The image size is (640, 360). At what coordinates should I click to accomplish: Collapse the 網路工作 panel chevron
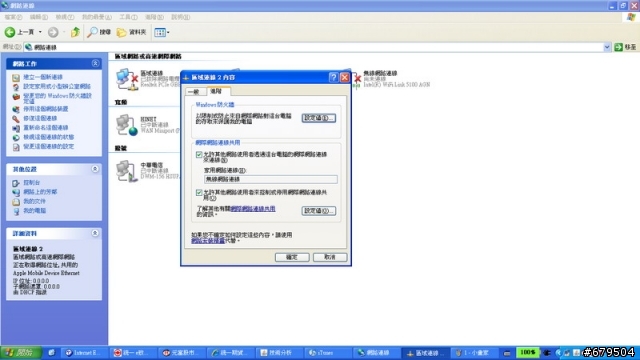click(x=95, y=63)
